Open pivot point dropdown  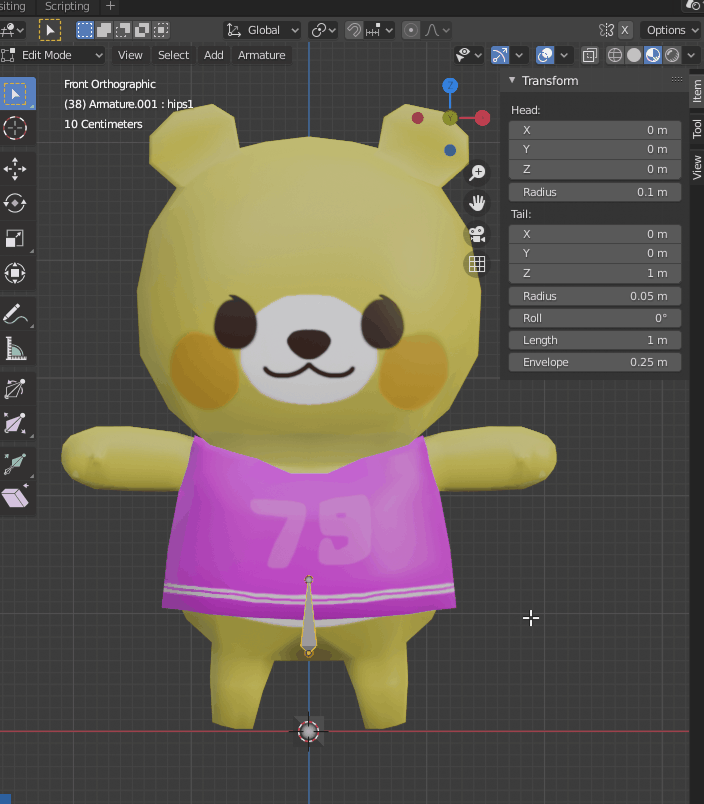(x=323, y=30)
